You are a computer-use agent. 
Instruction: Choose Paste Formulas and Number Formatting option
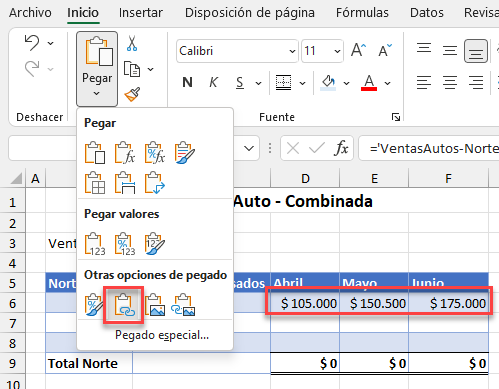pyautogui.click(x=155, y=153)
